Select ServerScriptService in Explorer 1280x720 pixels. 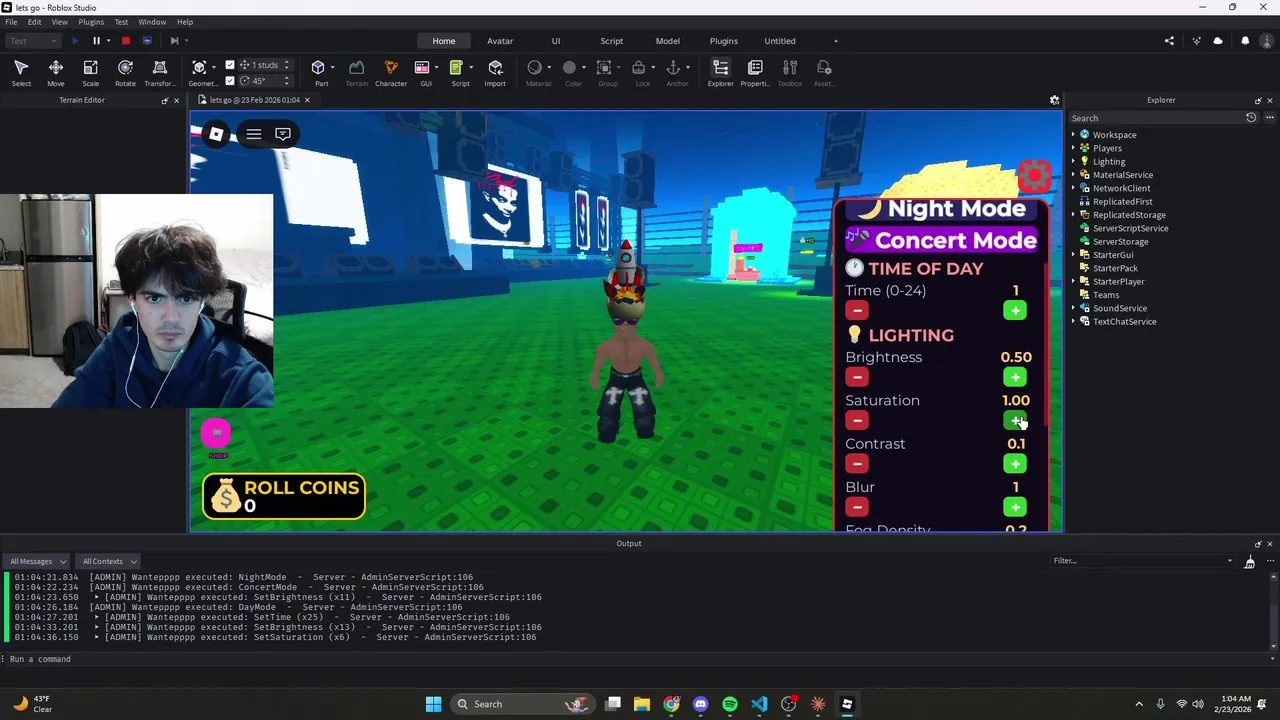[1130, 228]
